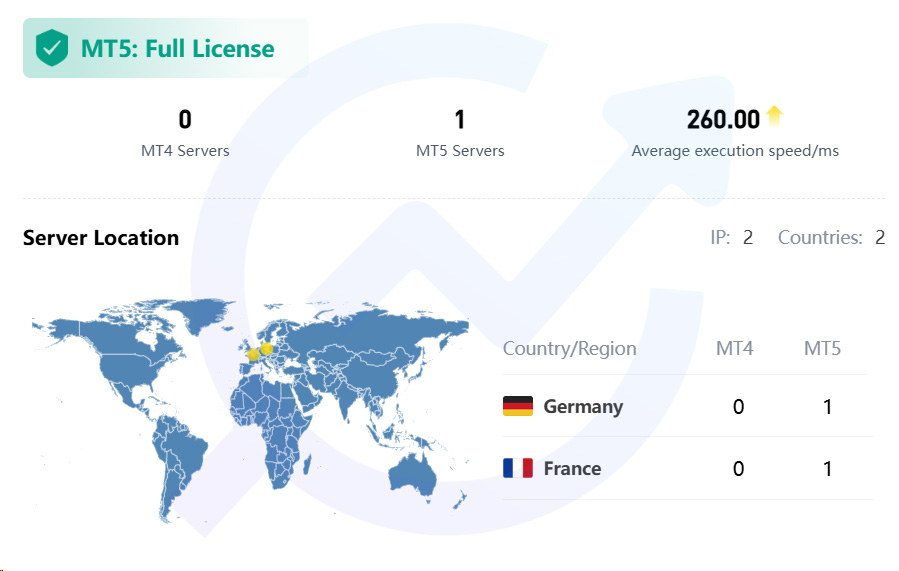The image size is (899, 571).
Task: Click the Server Location heading
Action: point(101,238)
